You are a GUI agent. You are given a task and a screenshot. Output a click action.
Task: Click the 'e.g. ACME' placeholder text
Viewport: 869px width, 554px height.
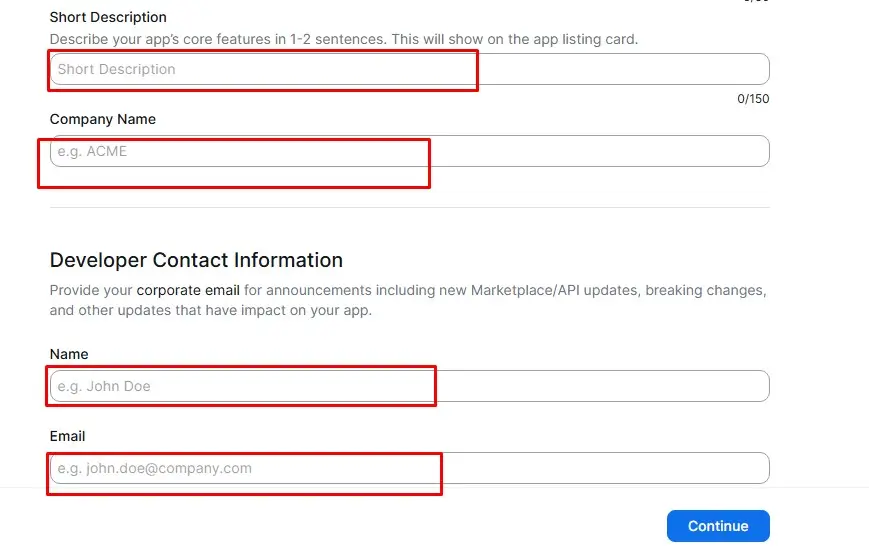click(92, 151)
